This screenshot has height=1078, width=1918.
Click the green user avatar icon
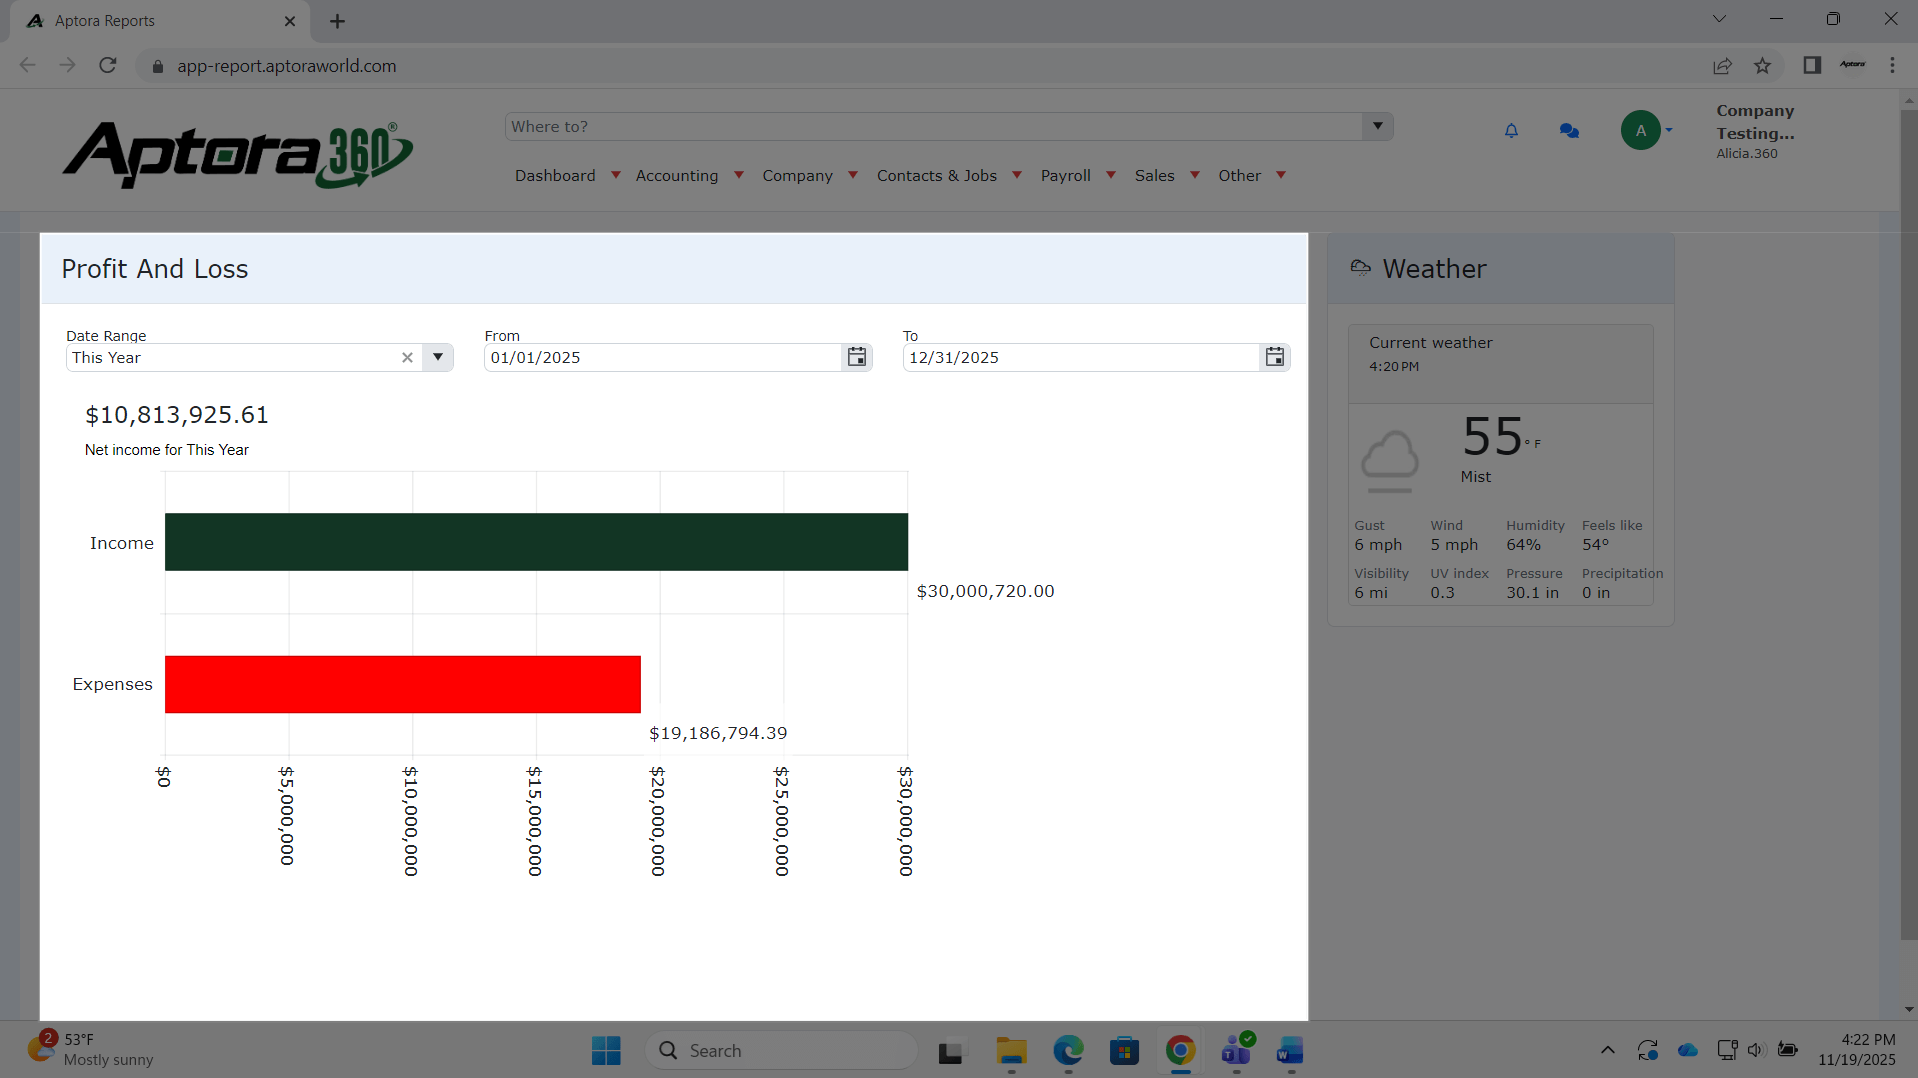1640,130
